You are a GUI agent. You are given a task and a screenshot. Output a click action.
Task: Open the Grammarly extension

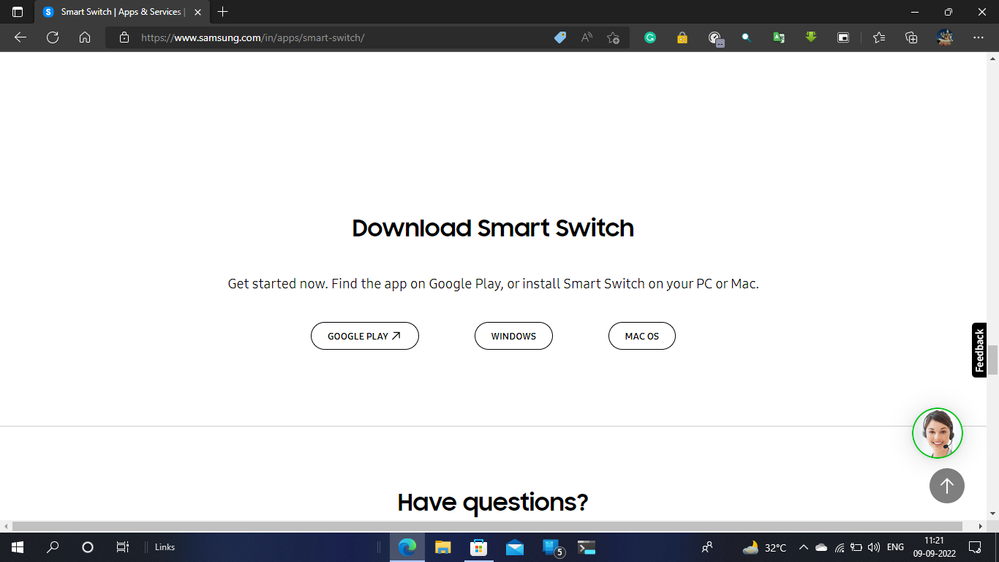point(650,38)
